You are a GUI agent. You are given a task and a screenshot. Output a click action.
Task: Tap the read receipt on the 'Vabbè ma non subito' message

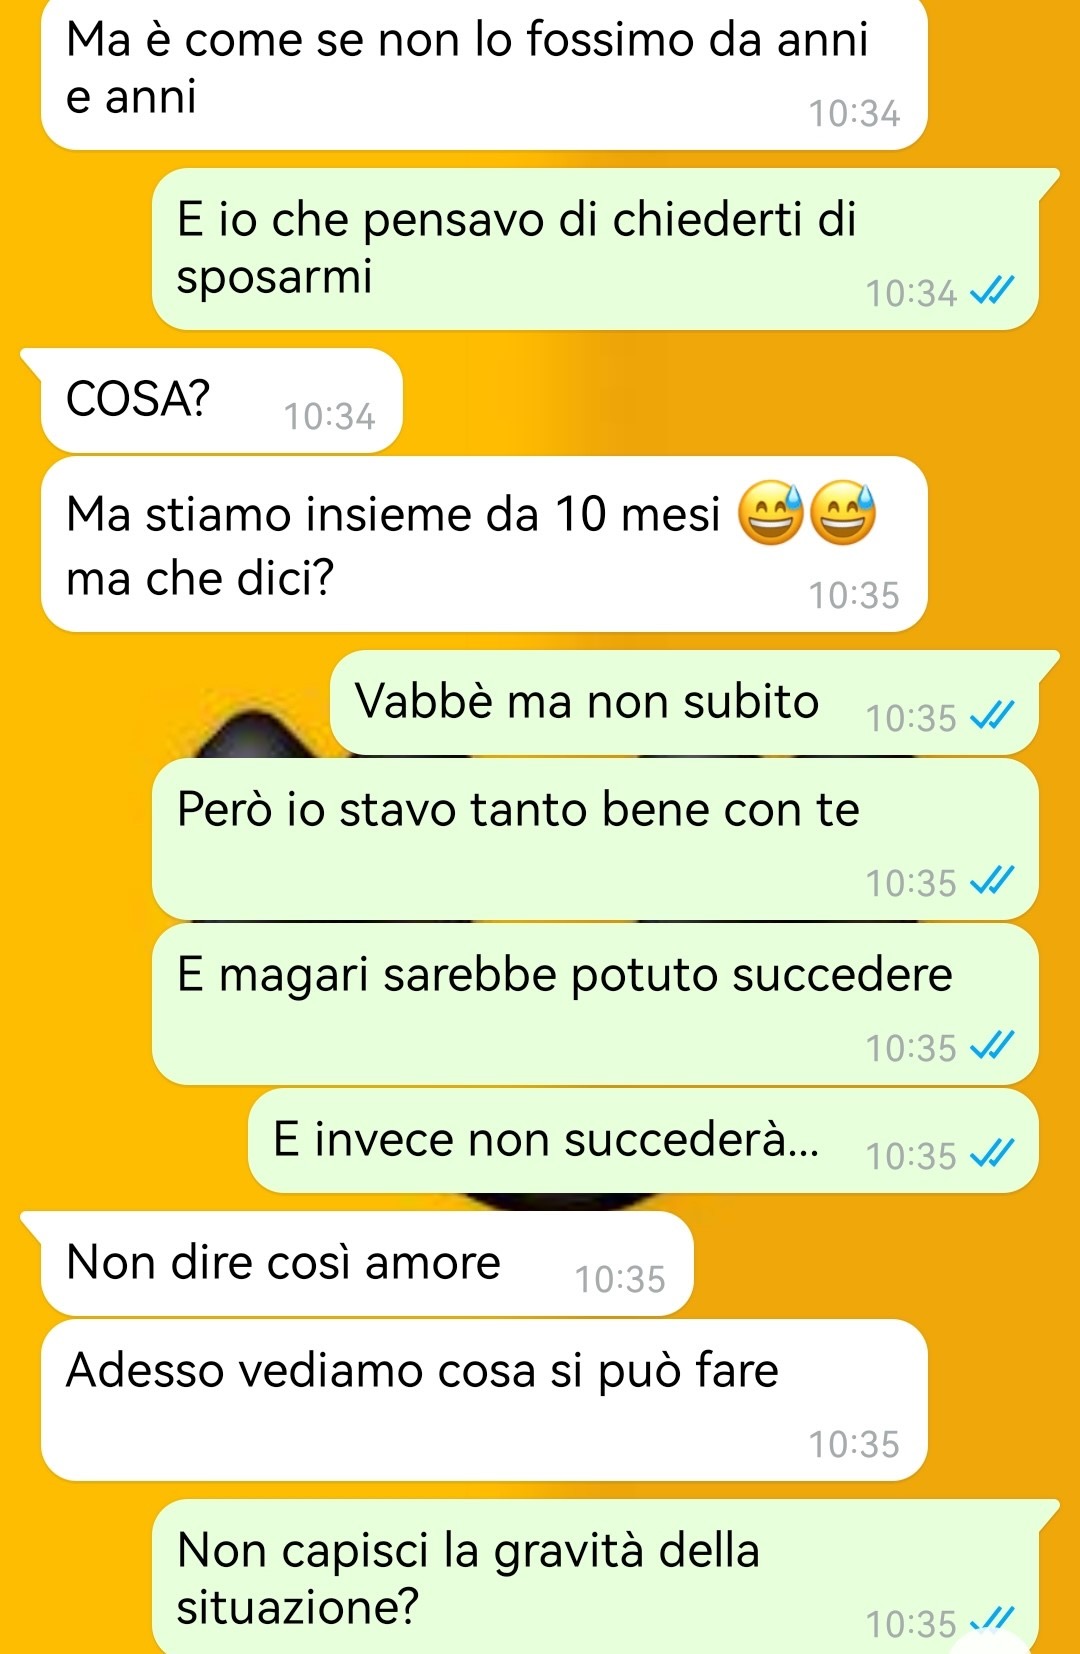tap(993, 716)
